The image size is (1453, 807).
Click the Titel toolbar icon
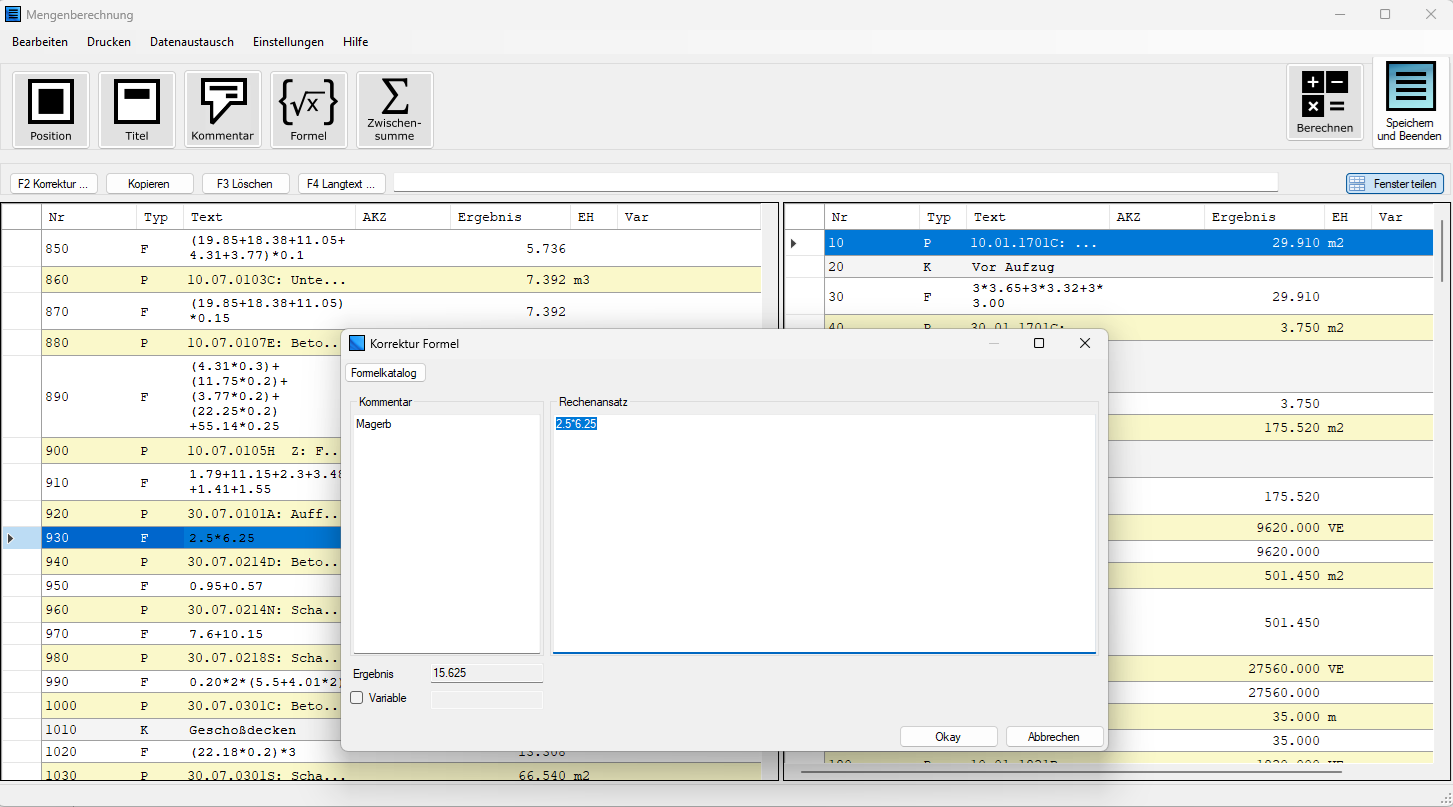tap(137, 110)
